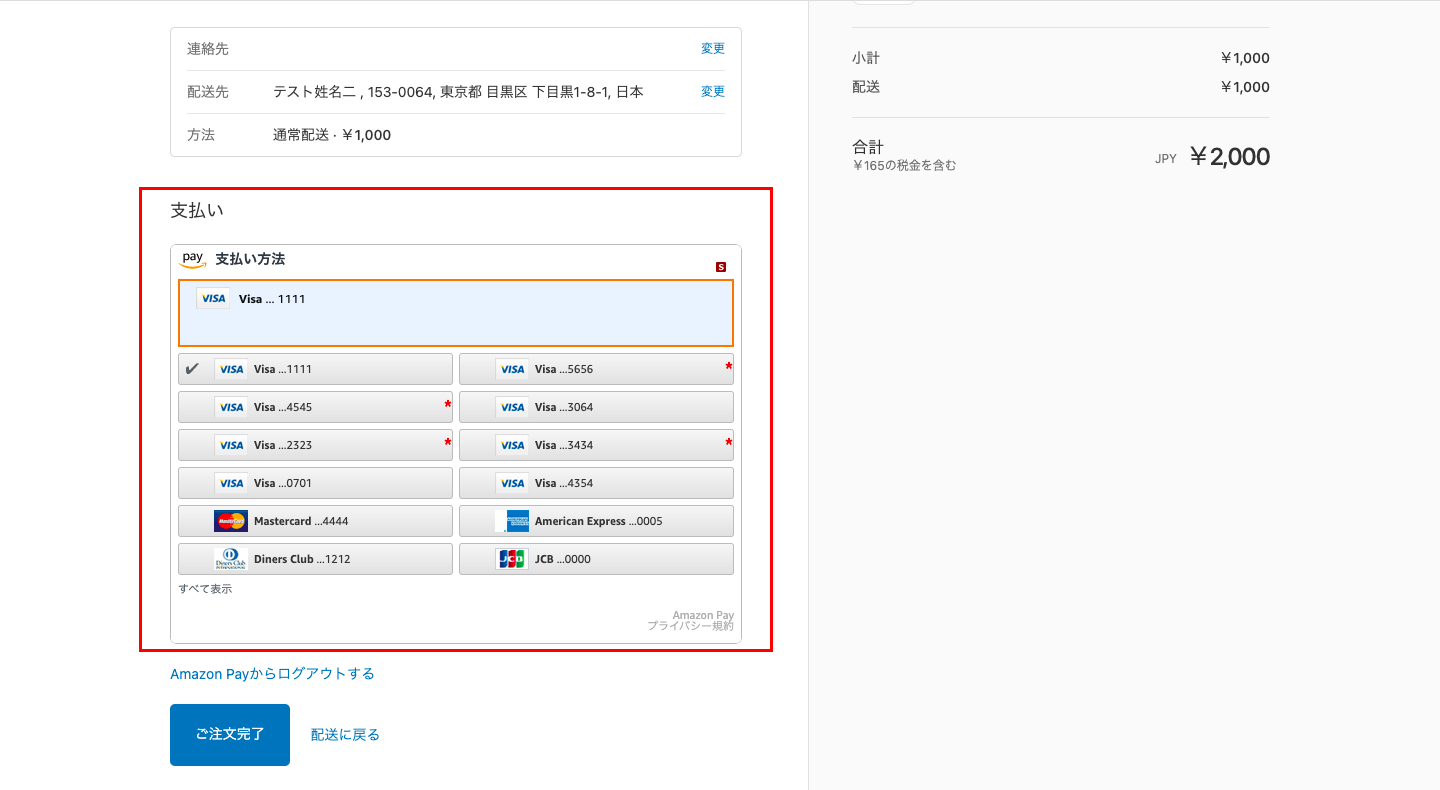Click the small red S badge icon
The image size is (1440, 790).
(721, 267)
